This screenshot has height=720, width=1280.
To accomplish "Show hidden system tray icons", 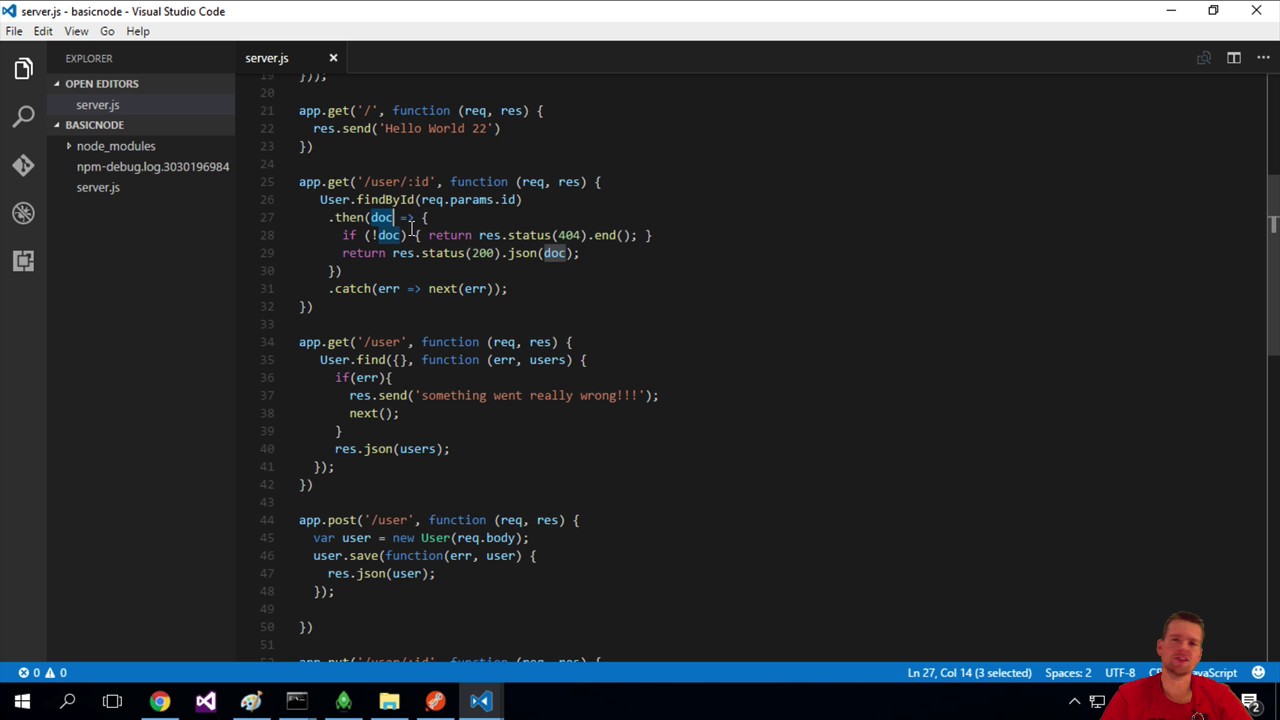I will (1074, 702).
